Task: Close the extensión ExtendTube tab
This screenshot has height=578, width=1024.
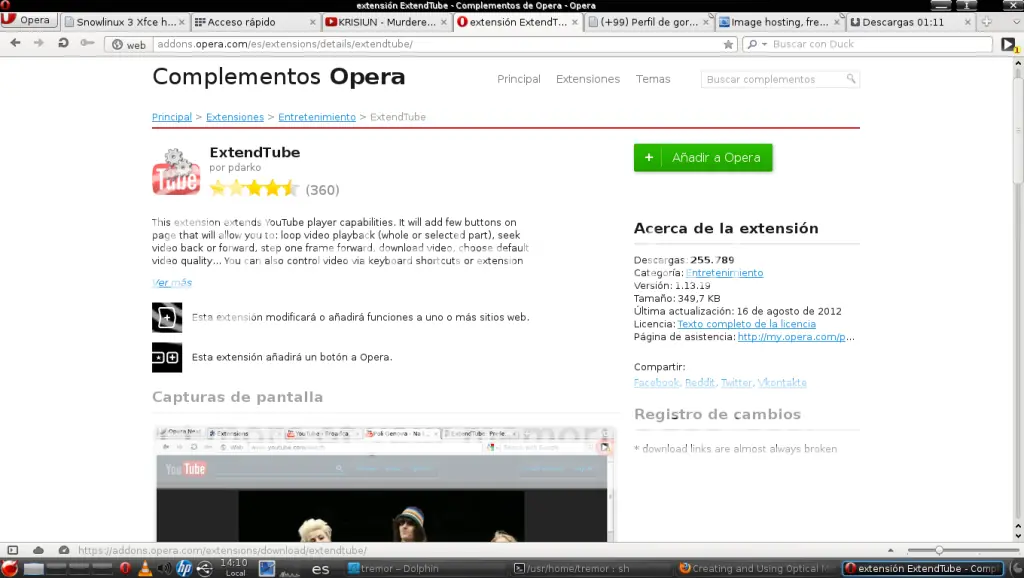Action: [575, 22]
